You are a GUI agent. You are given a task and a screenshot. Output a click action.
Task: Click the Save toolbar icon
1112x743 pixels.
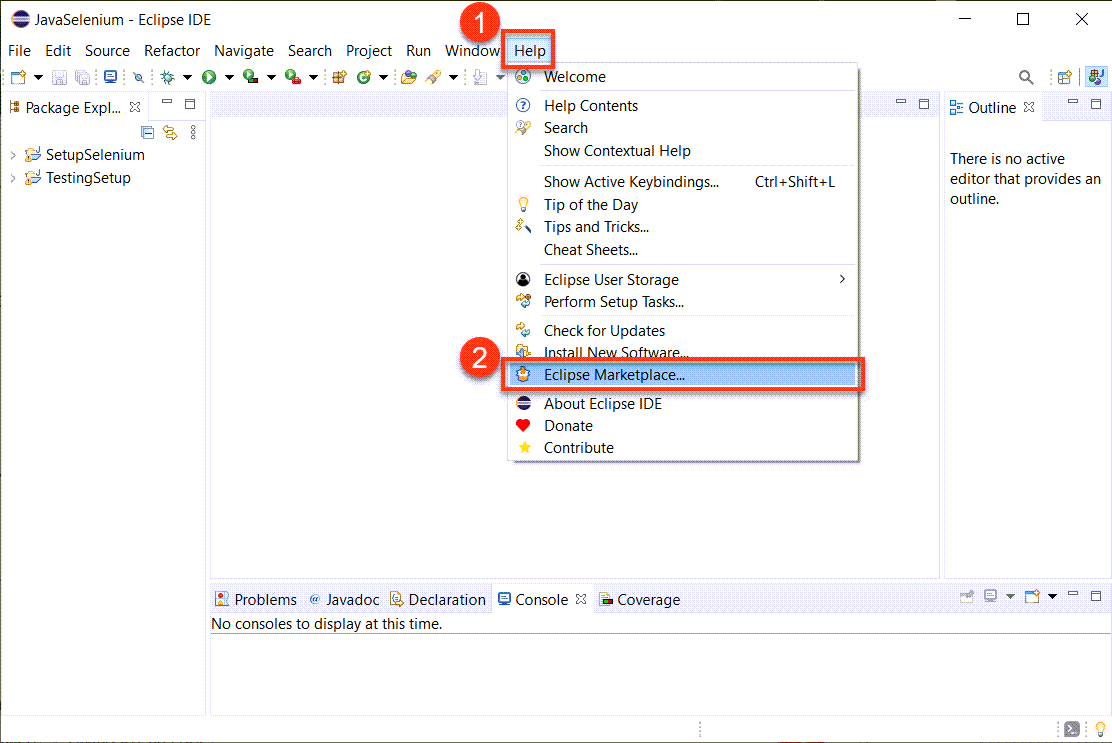(60, 77)
